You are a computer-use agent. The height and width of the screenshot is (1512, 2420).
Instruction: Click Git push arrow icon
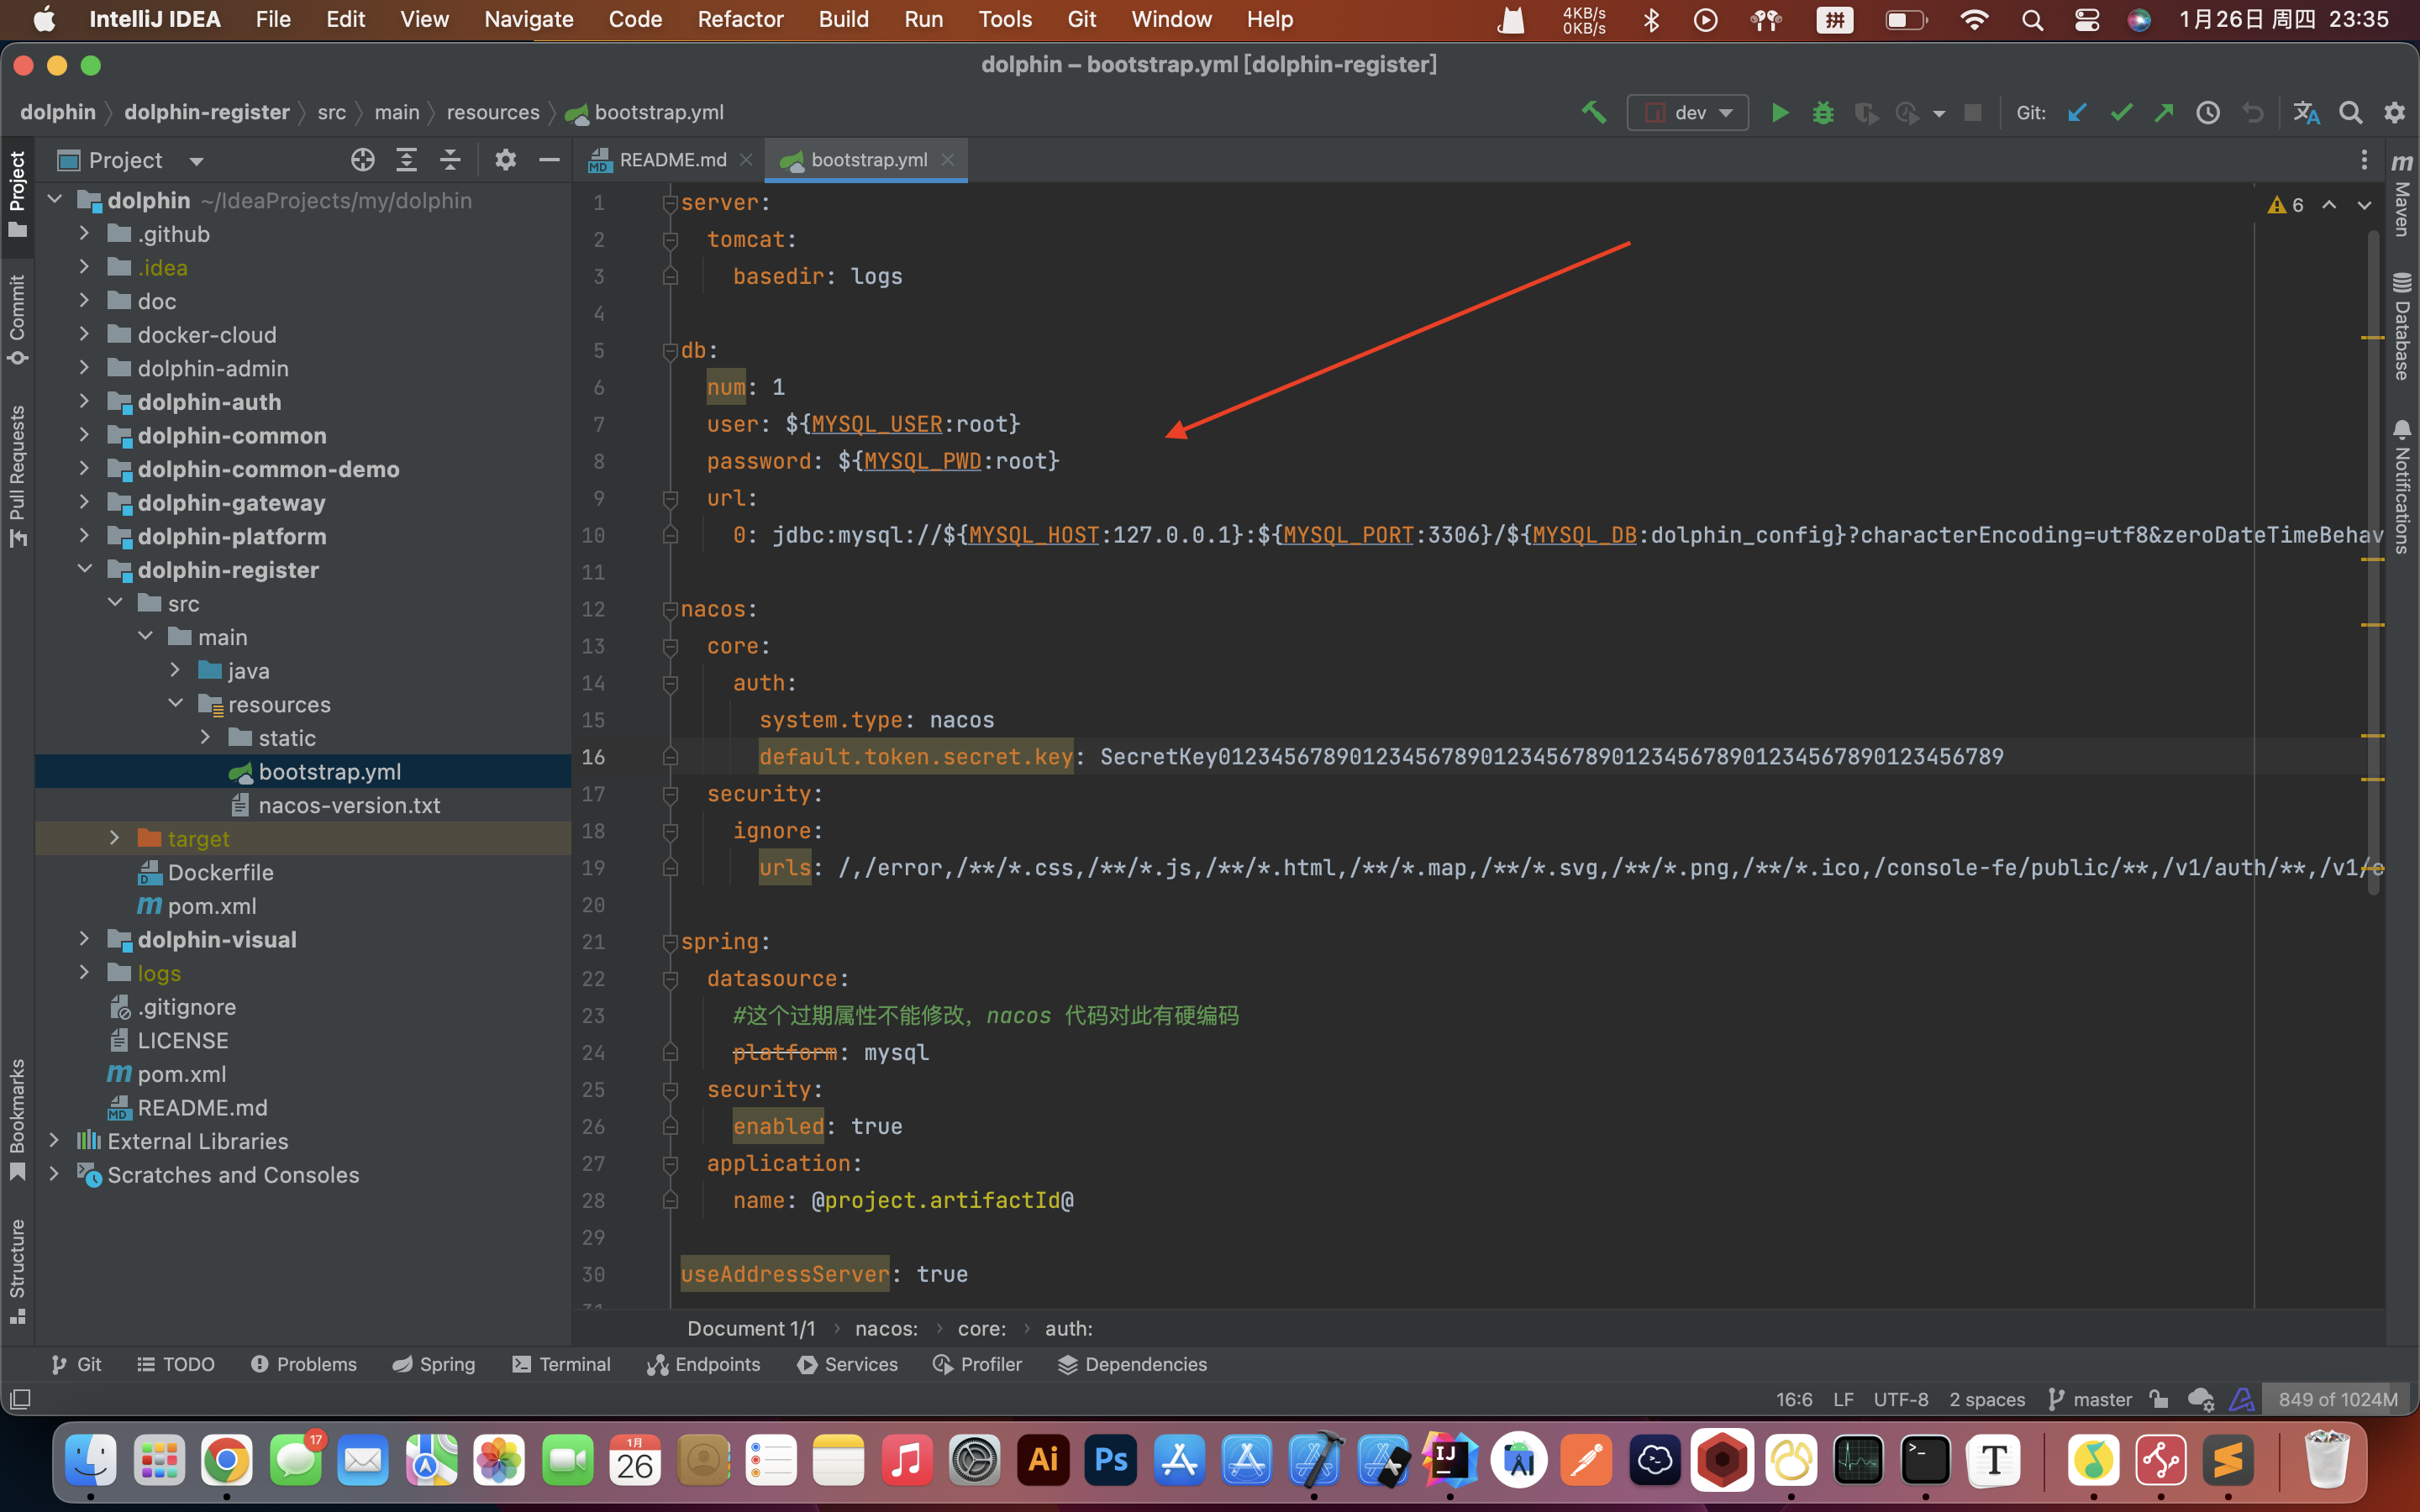[2164, 112]
